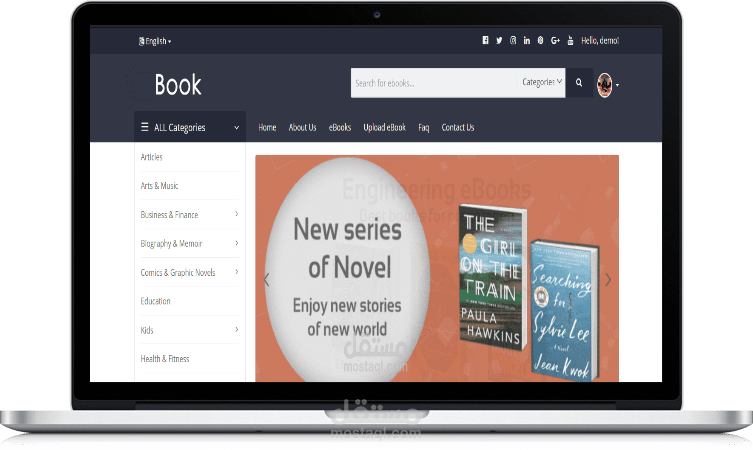Click the hamburger icon beside All Categories

click(145, 127)
